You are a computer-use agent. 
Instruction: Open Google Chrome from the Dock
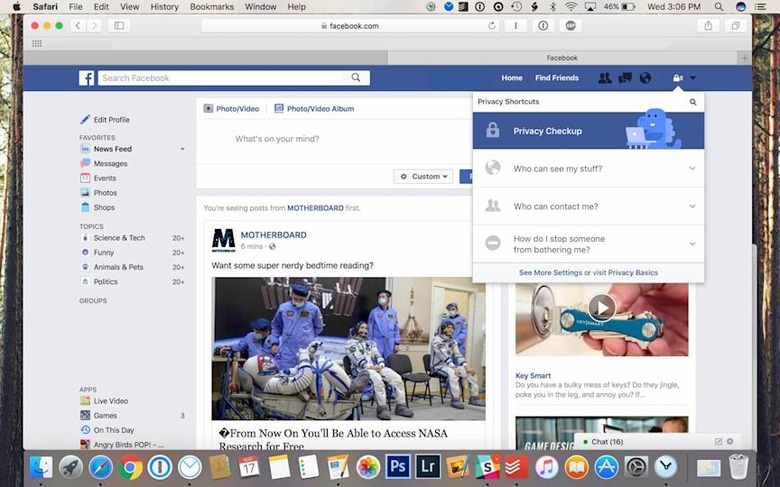click(130, 467)
